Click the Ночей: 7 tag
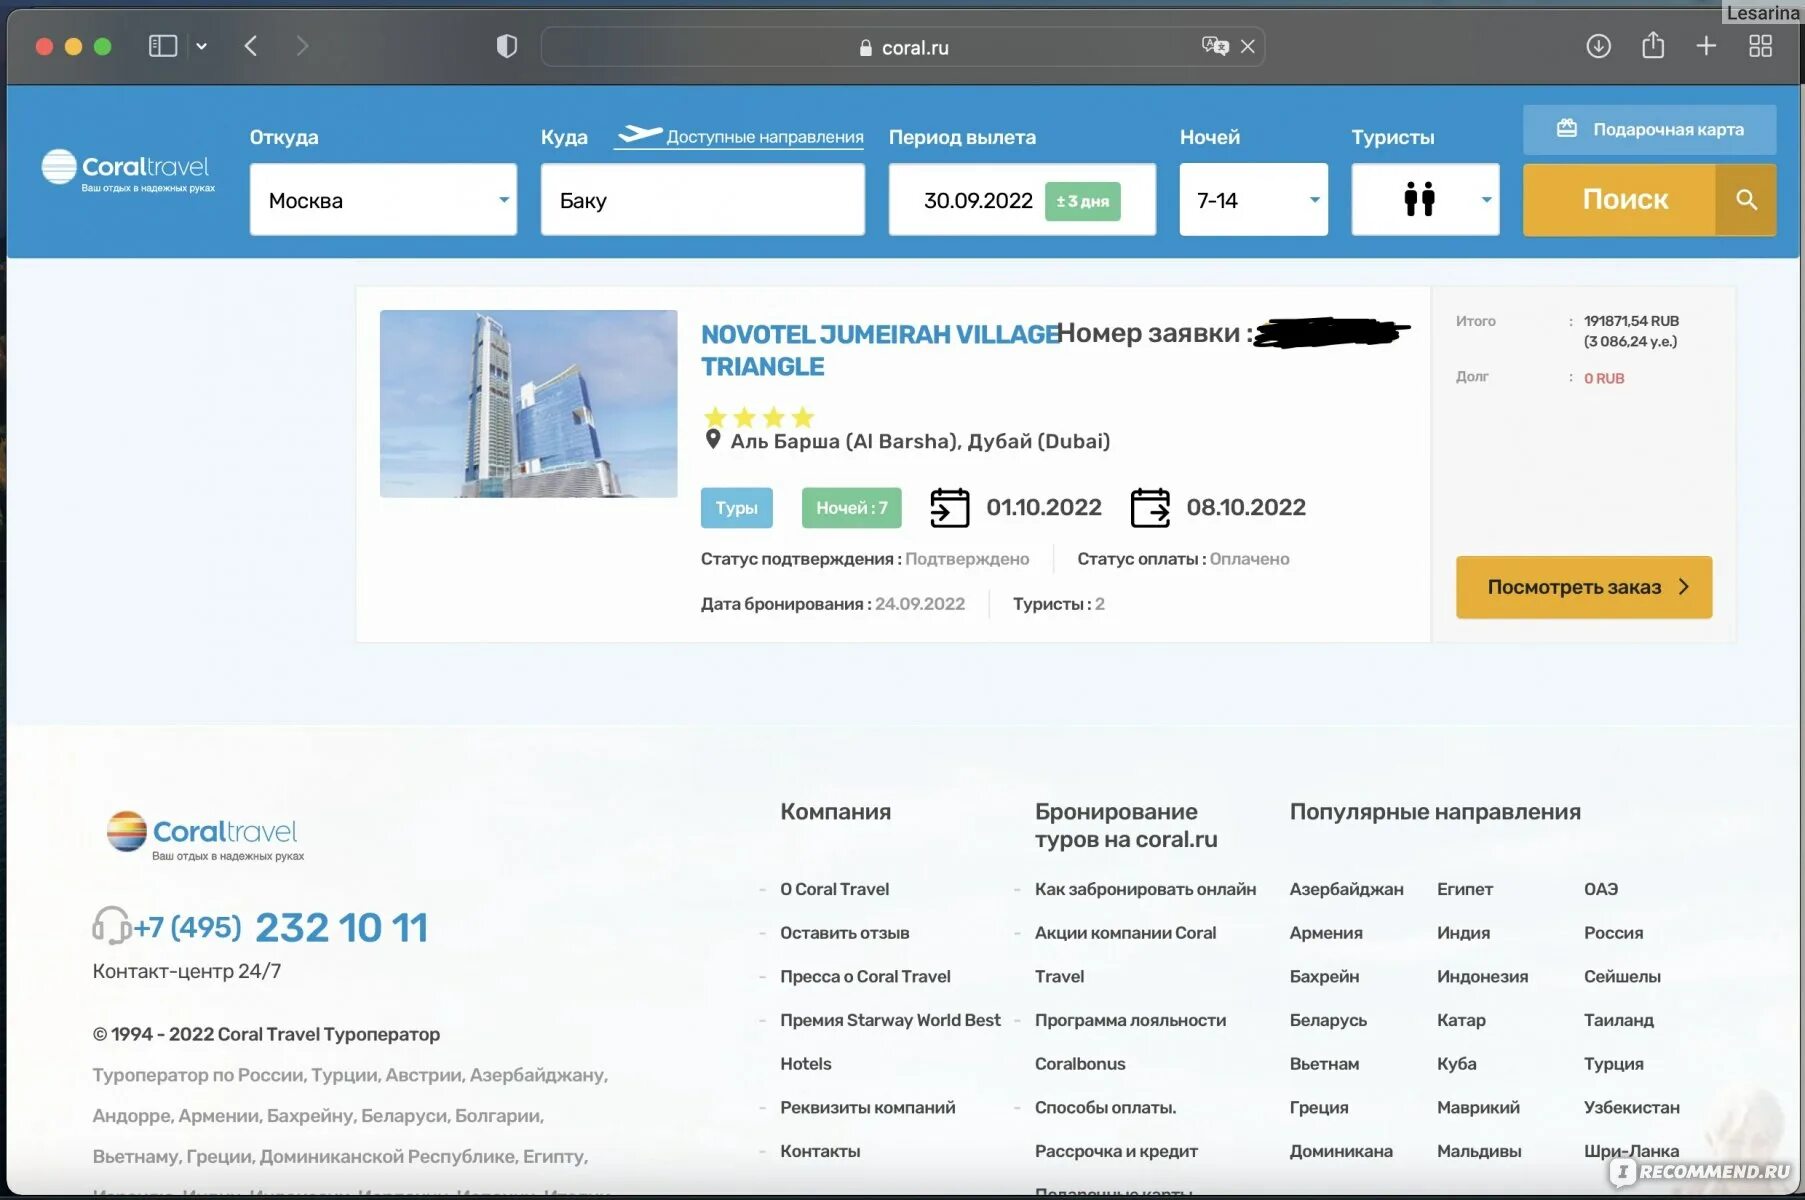 click(851, 508)
